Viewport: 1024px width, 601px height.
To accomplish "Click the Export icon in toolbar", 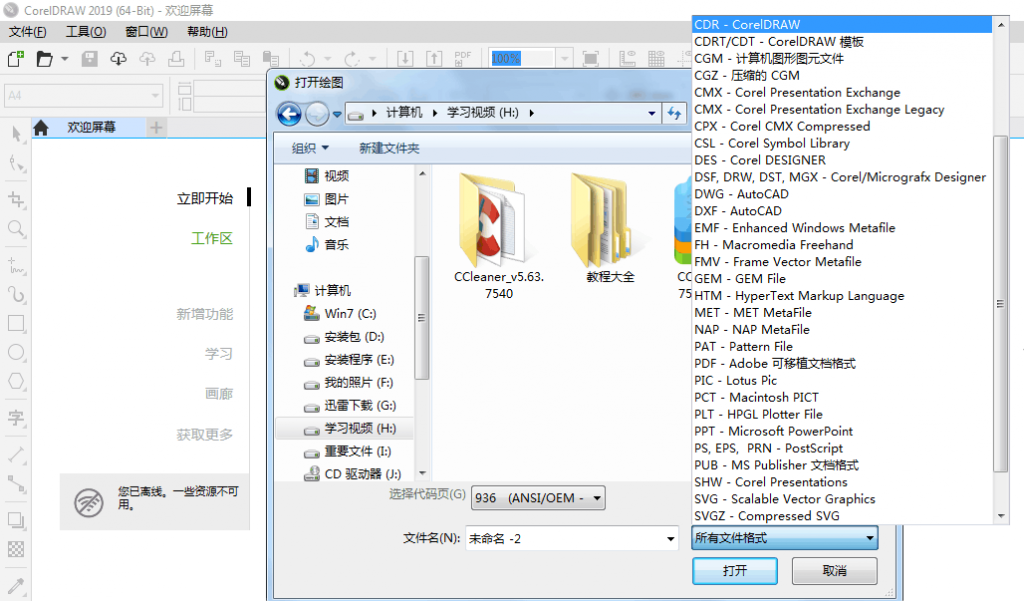I will [x=434, y=59].
